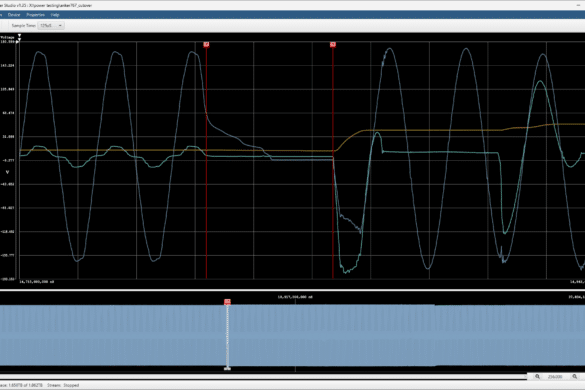
Task: Expand the Sample Time dropdown
Action: tap(51, 25)
